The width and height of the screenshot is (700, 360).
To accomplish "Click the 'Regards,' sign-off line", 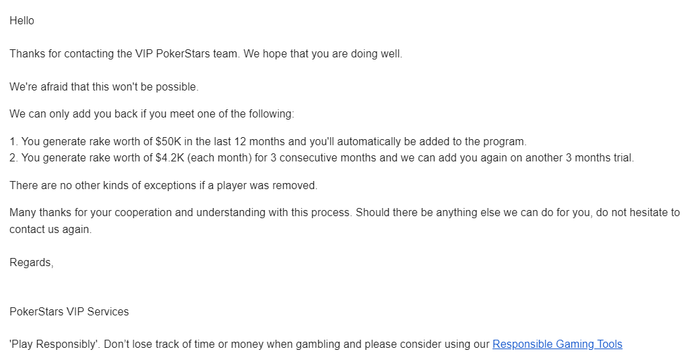I will (31, 263).
